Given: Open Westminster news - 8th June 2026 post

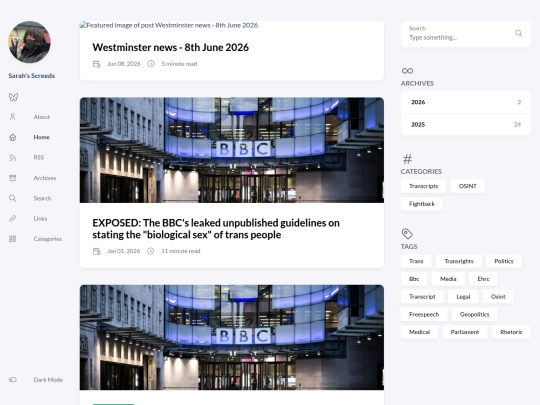Looking at the screenshot, I should [x=170, y=47].
